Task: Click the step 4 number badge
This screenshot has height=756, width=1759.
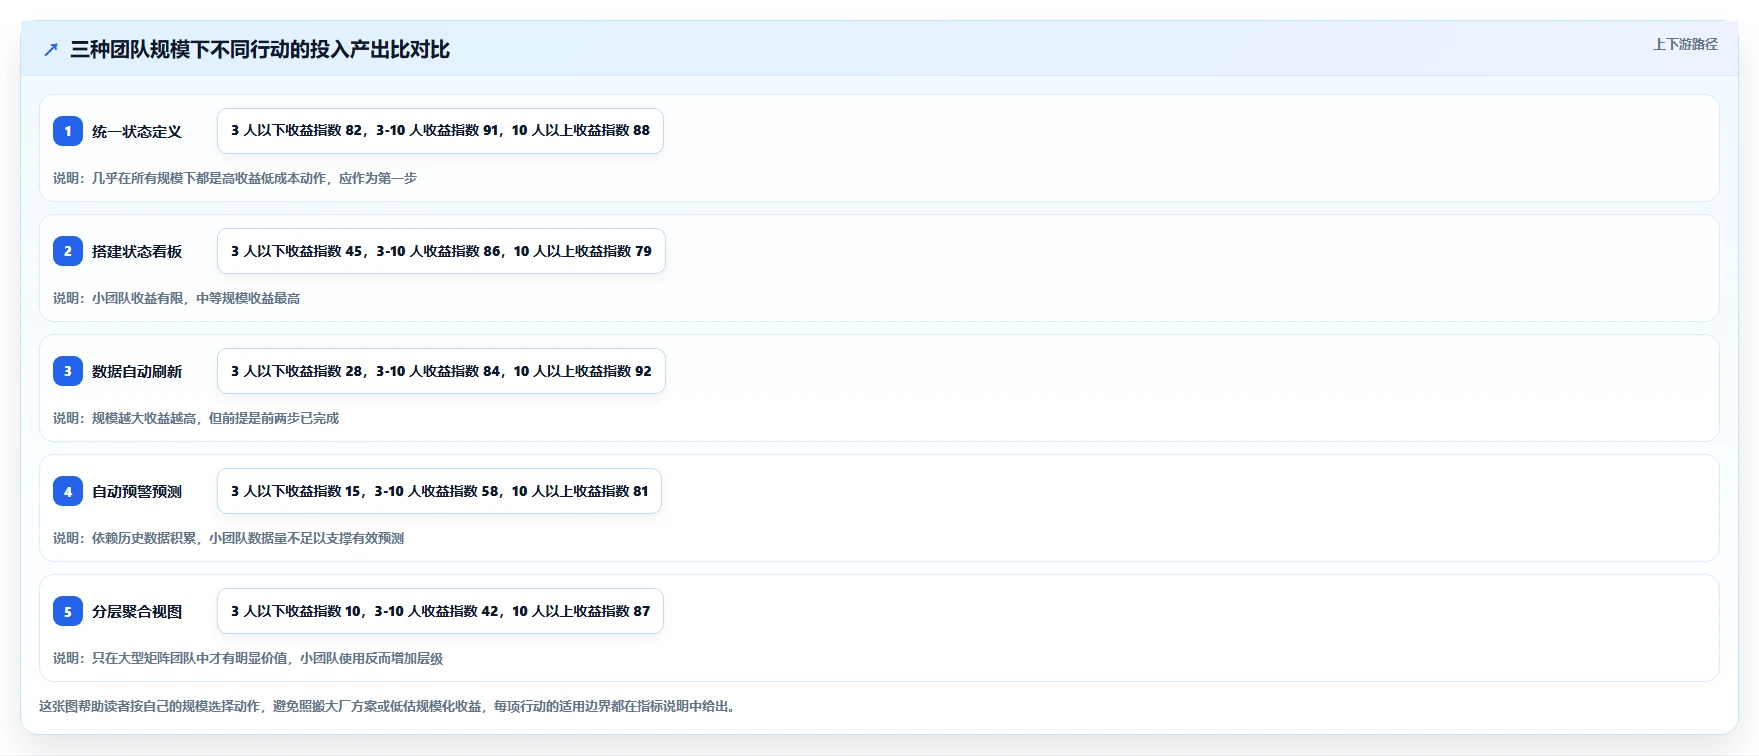Action: coord(68,491)
